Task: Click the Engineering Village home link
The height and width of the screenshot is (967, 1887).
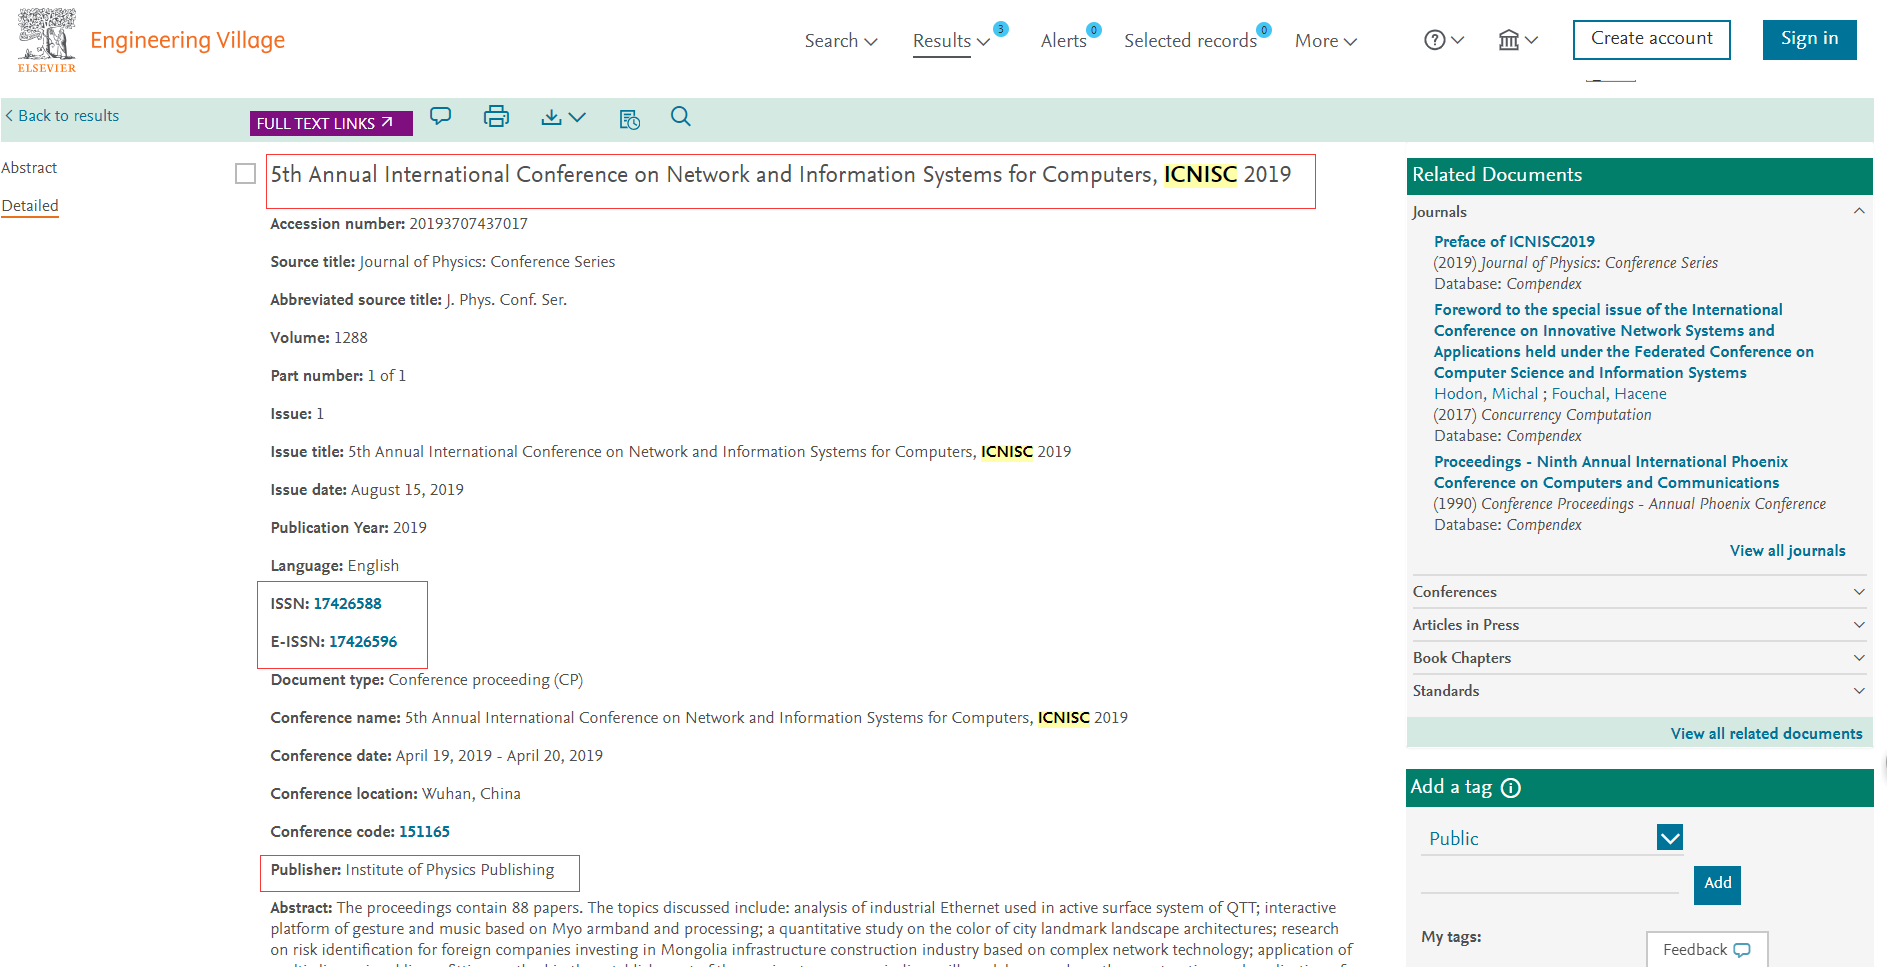Action: (x=187, y=40)
